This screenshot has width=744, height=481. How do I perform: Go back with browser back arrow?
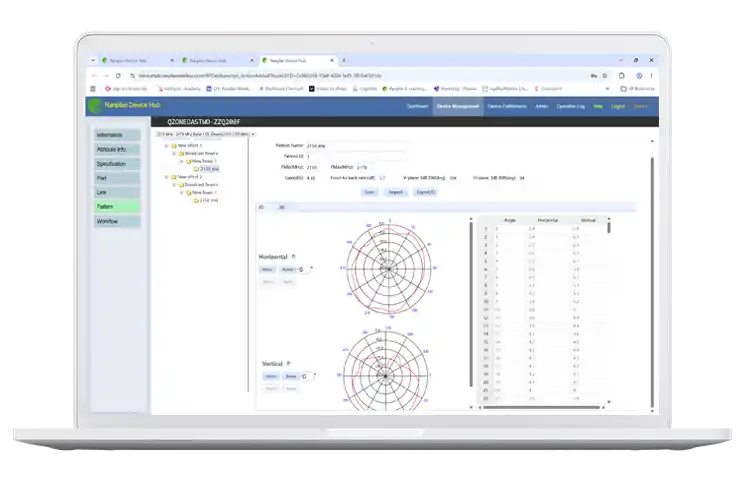[94, 76]
